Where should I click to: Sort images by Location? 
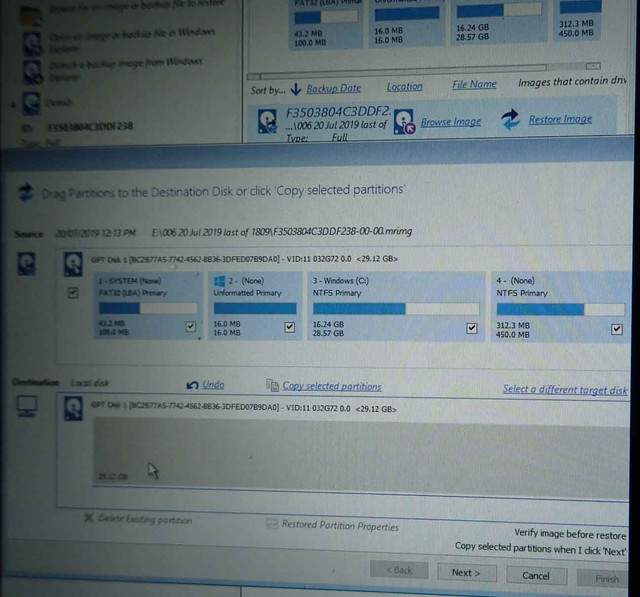pyautogui.click(x=404, y=87)
